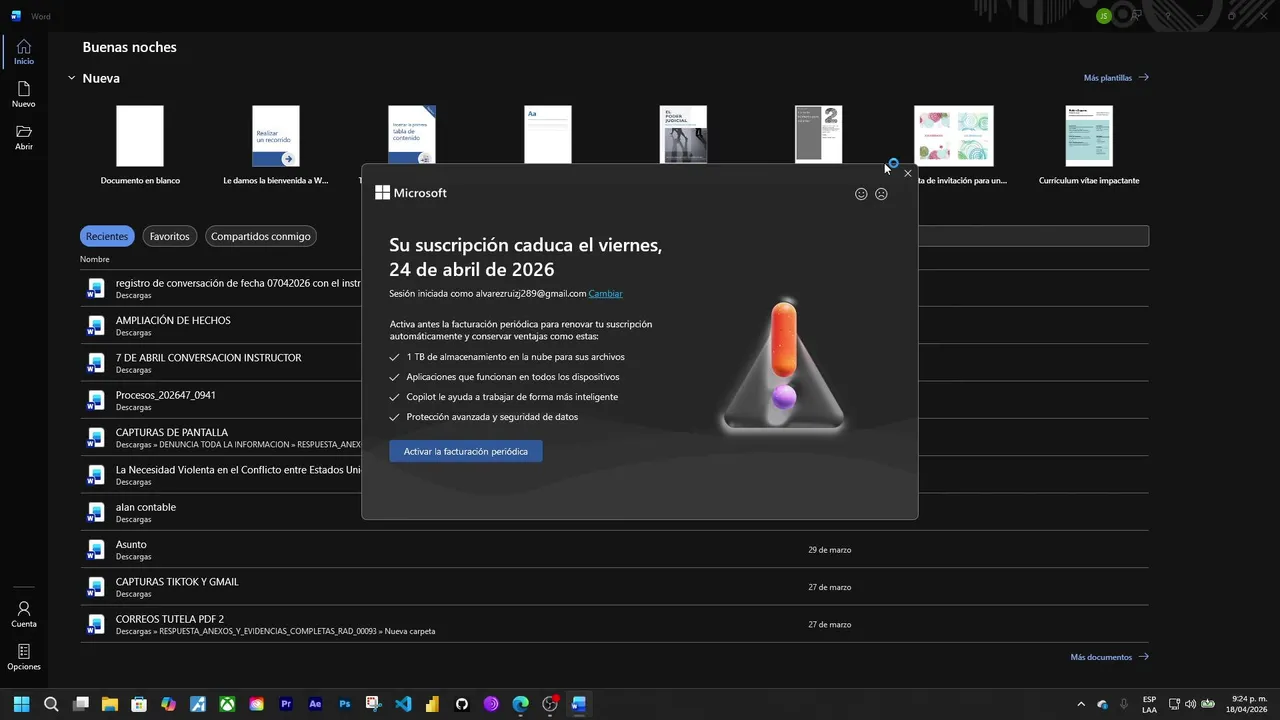Image resolution: width=1280 pixels, height=720 pixels.
Task: Select the tabla de contenido template thumbnail
Action: (x=412, y=134)
